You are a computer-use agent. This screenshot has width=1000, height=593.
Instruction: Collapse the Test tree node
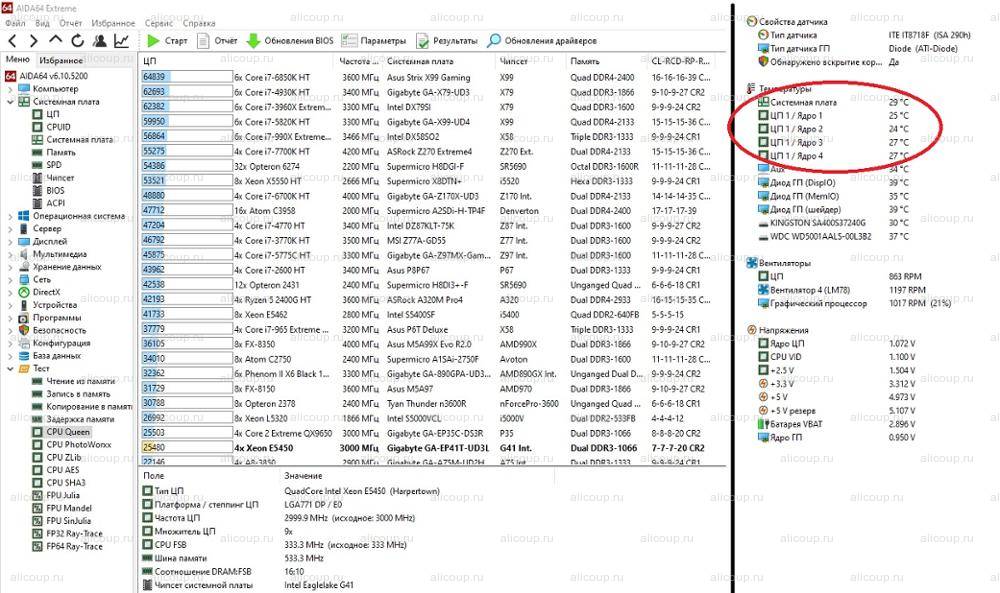(11, 368)
